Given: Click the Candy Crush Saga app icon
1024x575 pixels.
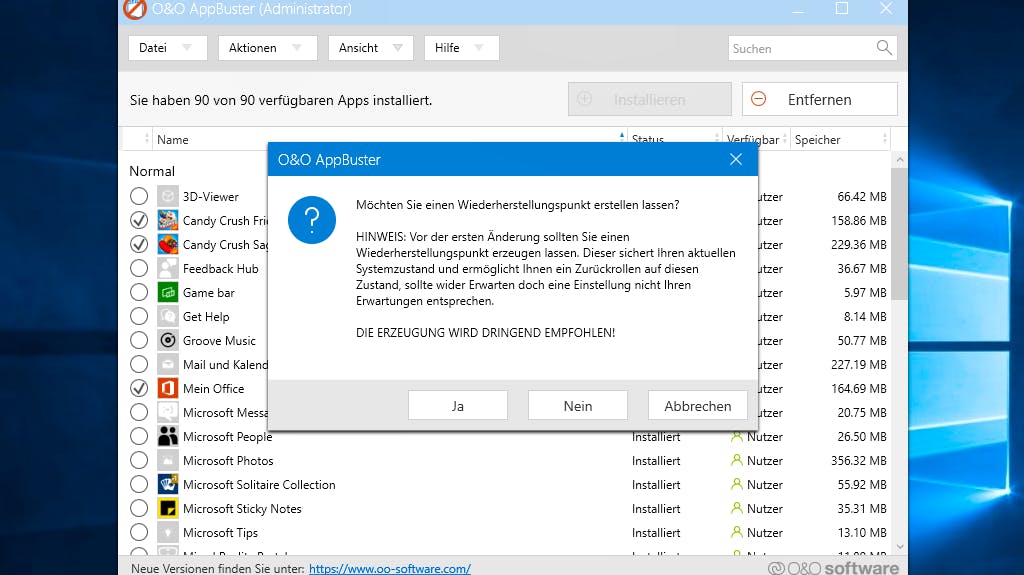Looking at the screenshot, I should [x=168, y=244].
